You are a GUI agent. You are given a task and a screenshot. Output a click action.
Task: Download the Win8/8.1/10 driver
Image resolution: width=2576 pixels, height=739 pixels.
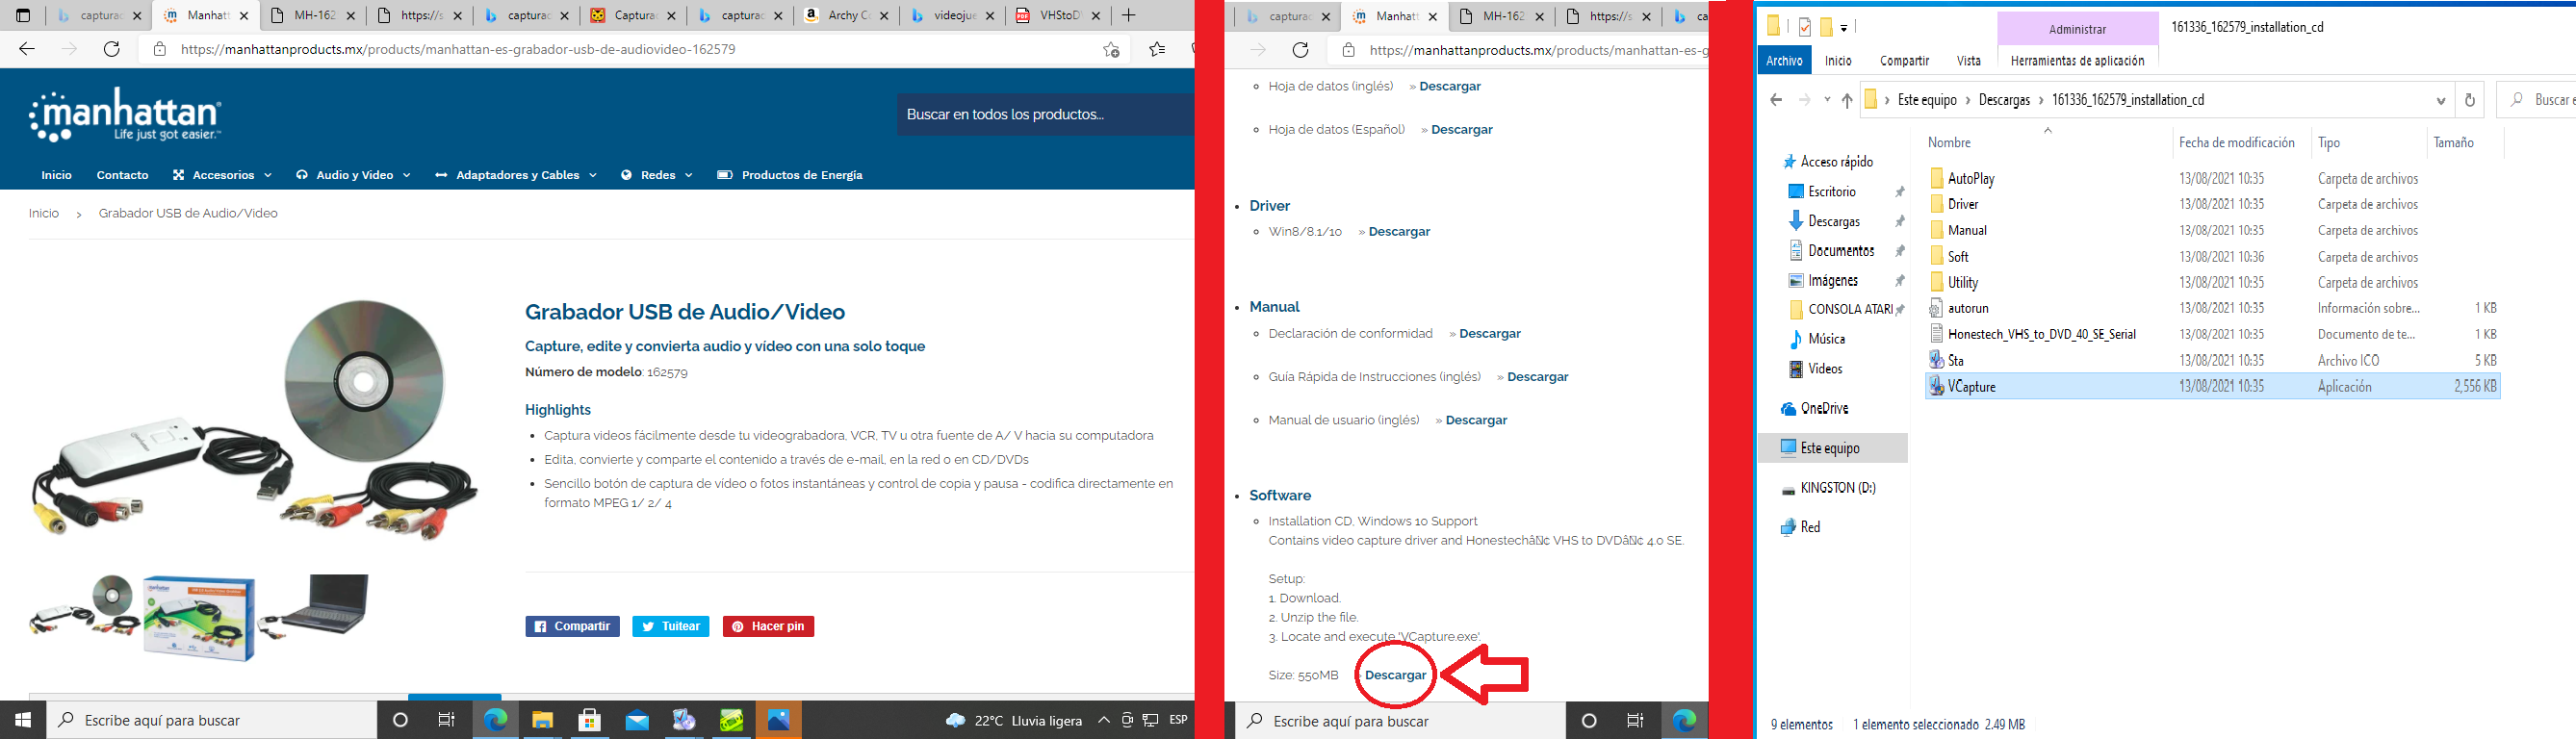pyautogui.click(x=1398, y=232)
